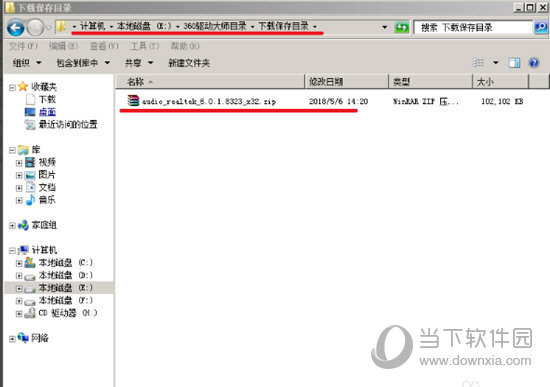
Task: Click the WinRAR icon of the zip file
Action: (133, 101)
